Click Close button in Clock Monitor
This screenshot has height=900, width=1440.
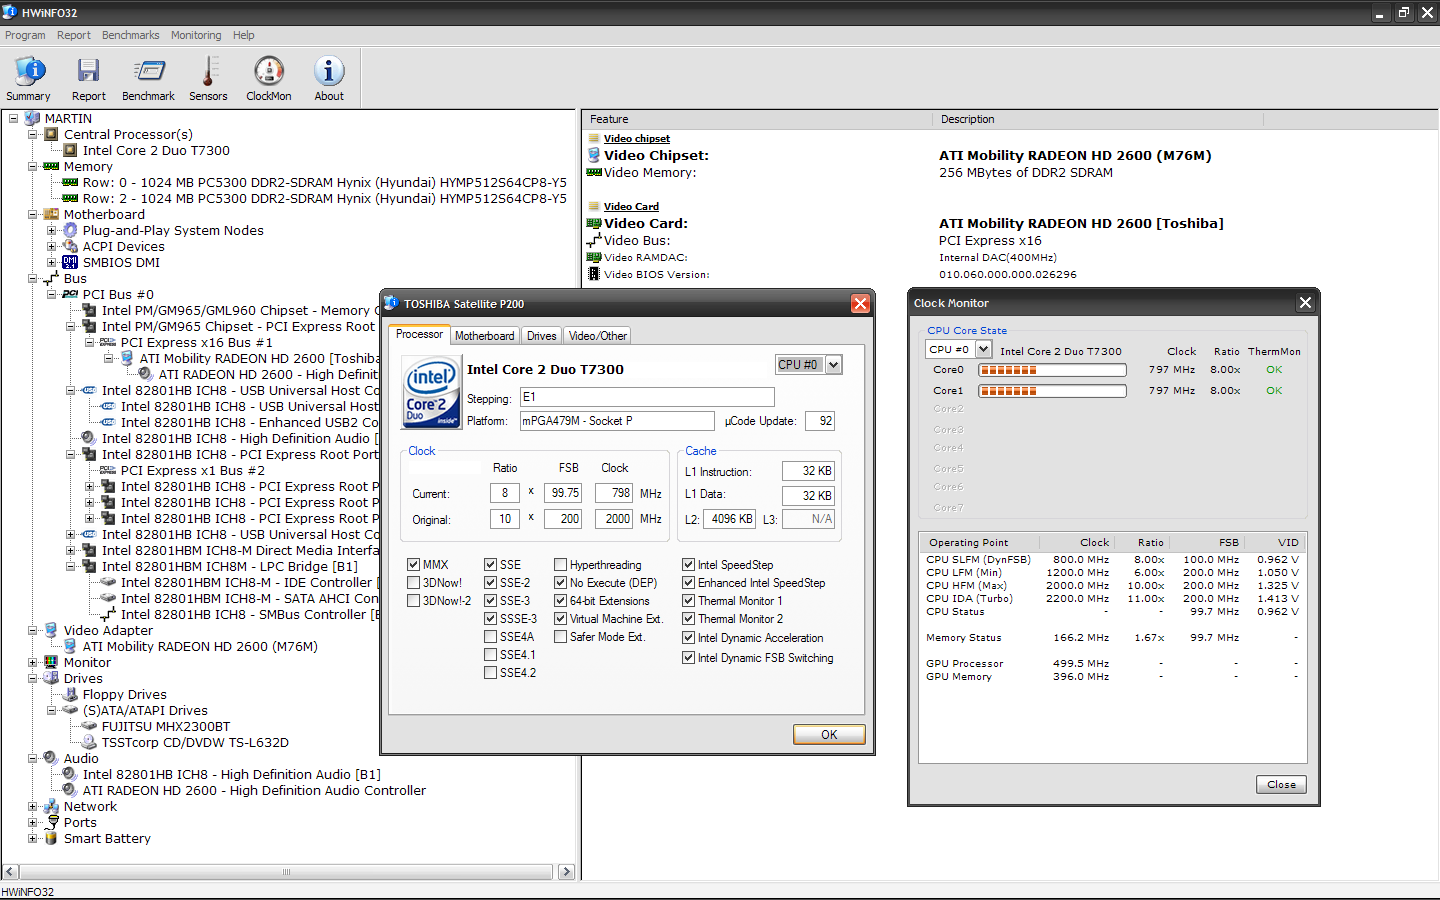coord(1281,785)
